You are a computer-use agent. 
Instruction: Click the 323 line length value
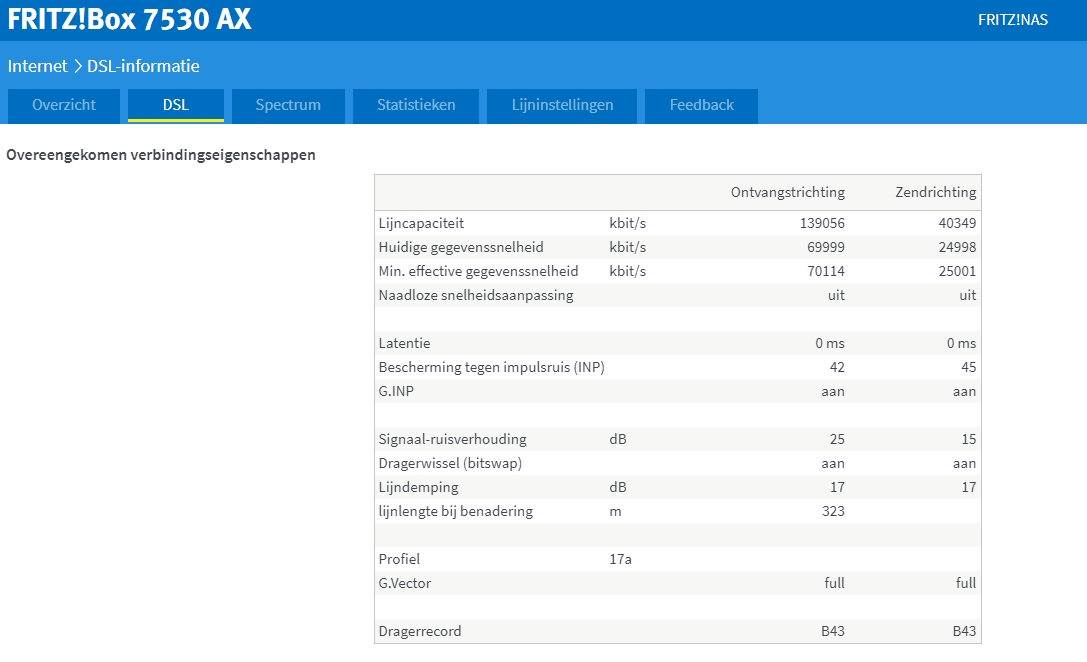pos(830,511)
